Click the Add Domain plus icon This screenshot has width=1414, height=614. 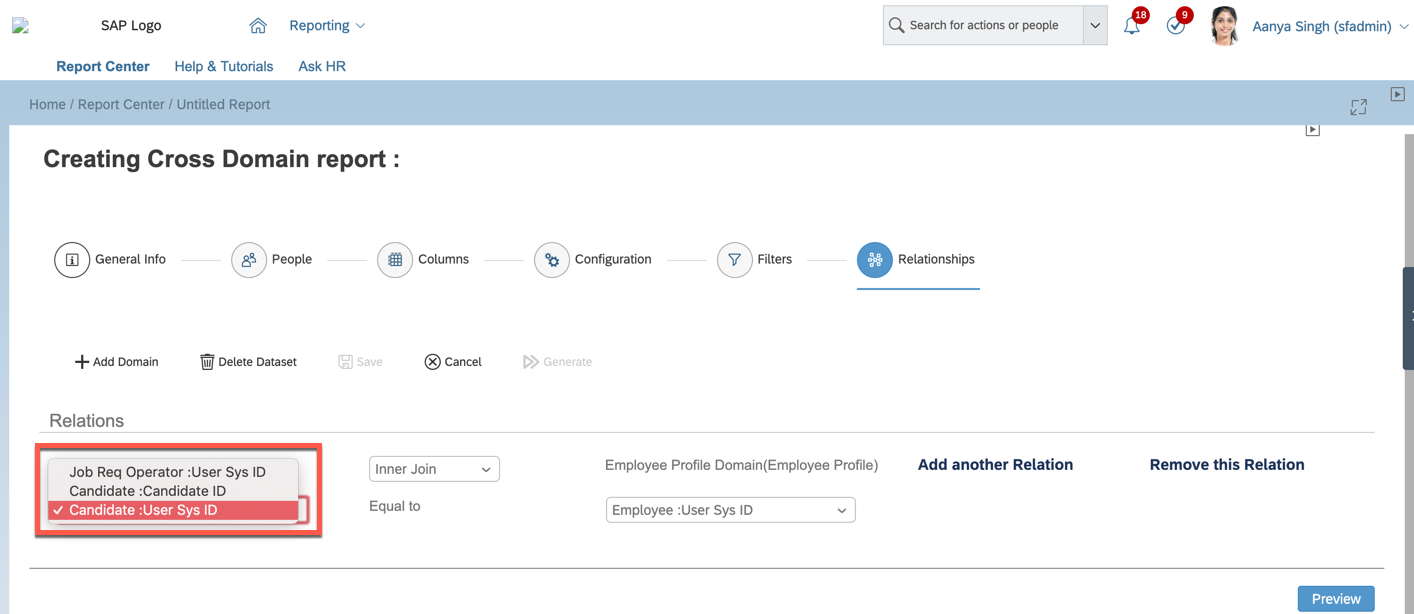coord(82,362)
